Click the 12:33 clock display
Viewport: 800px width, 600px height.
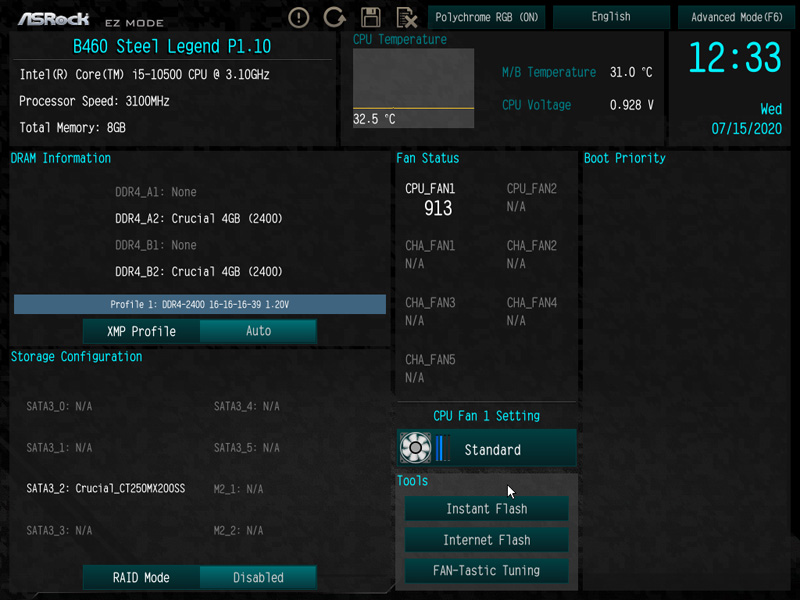click(735, 57)
